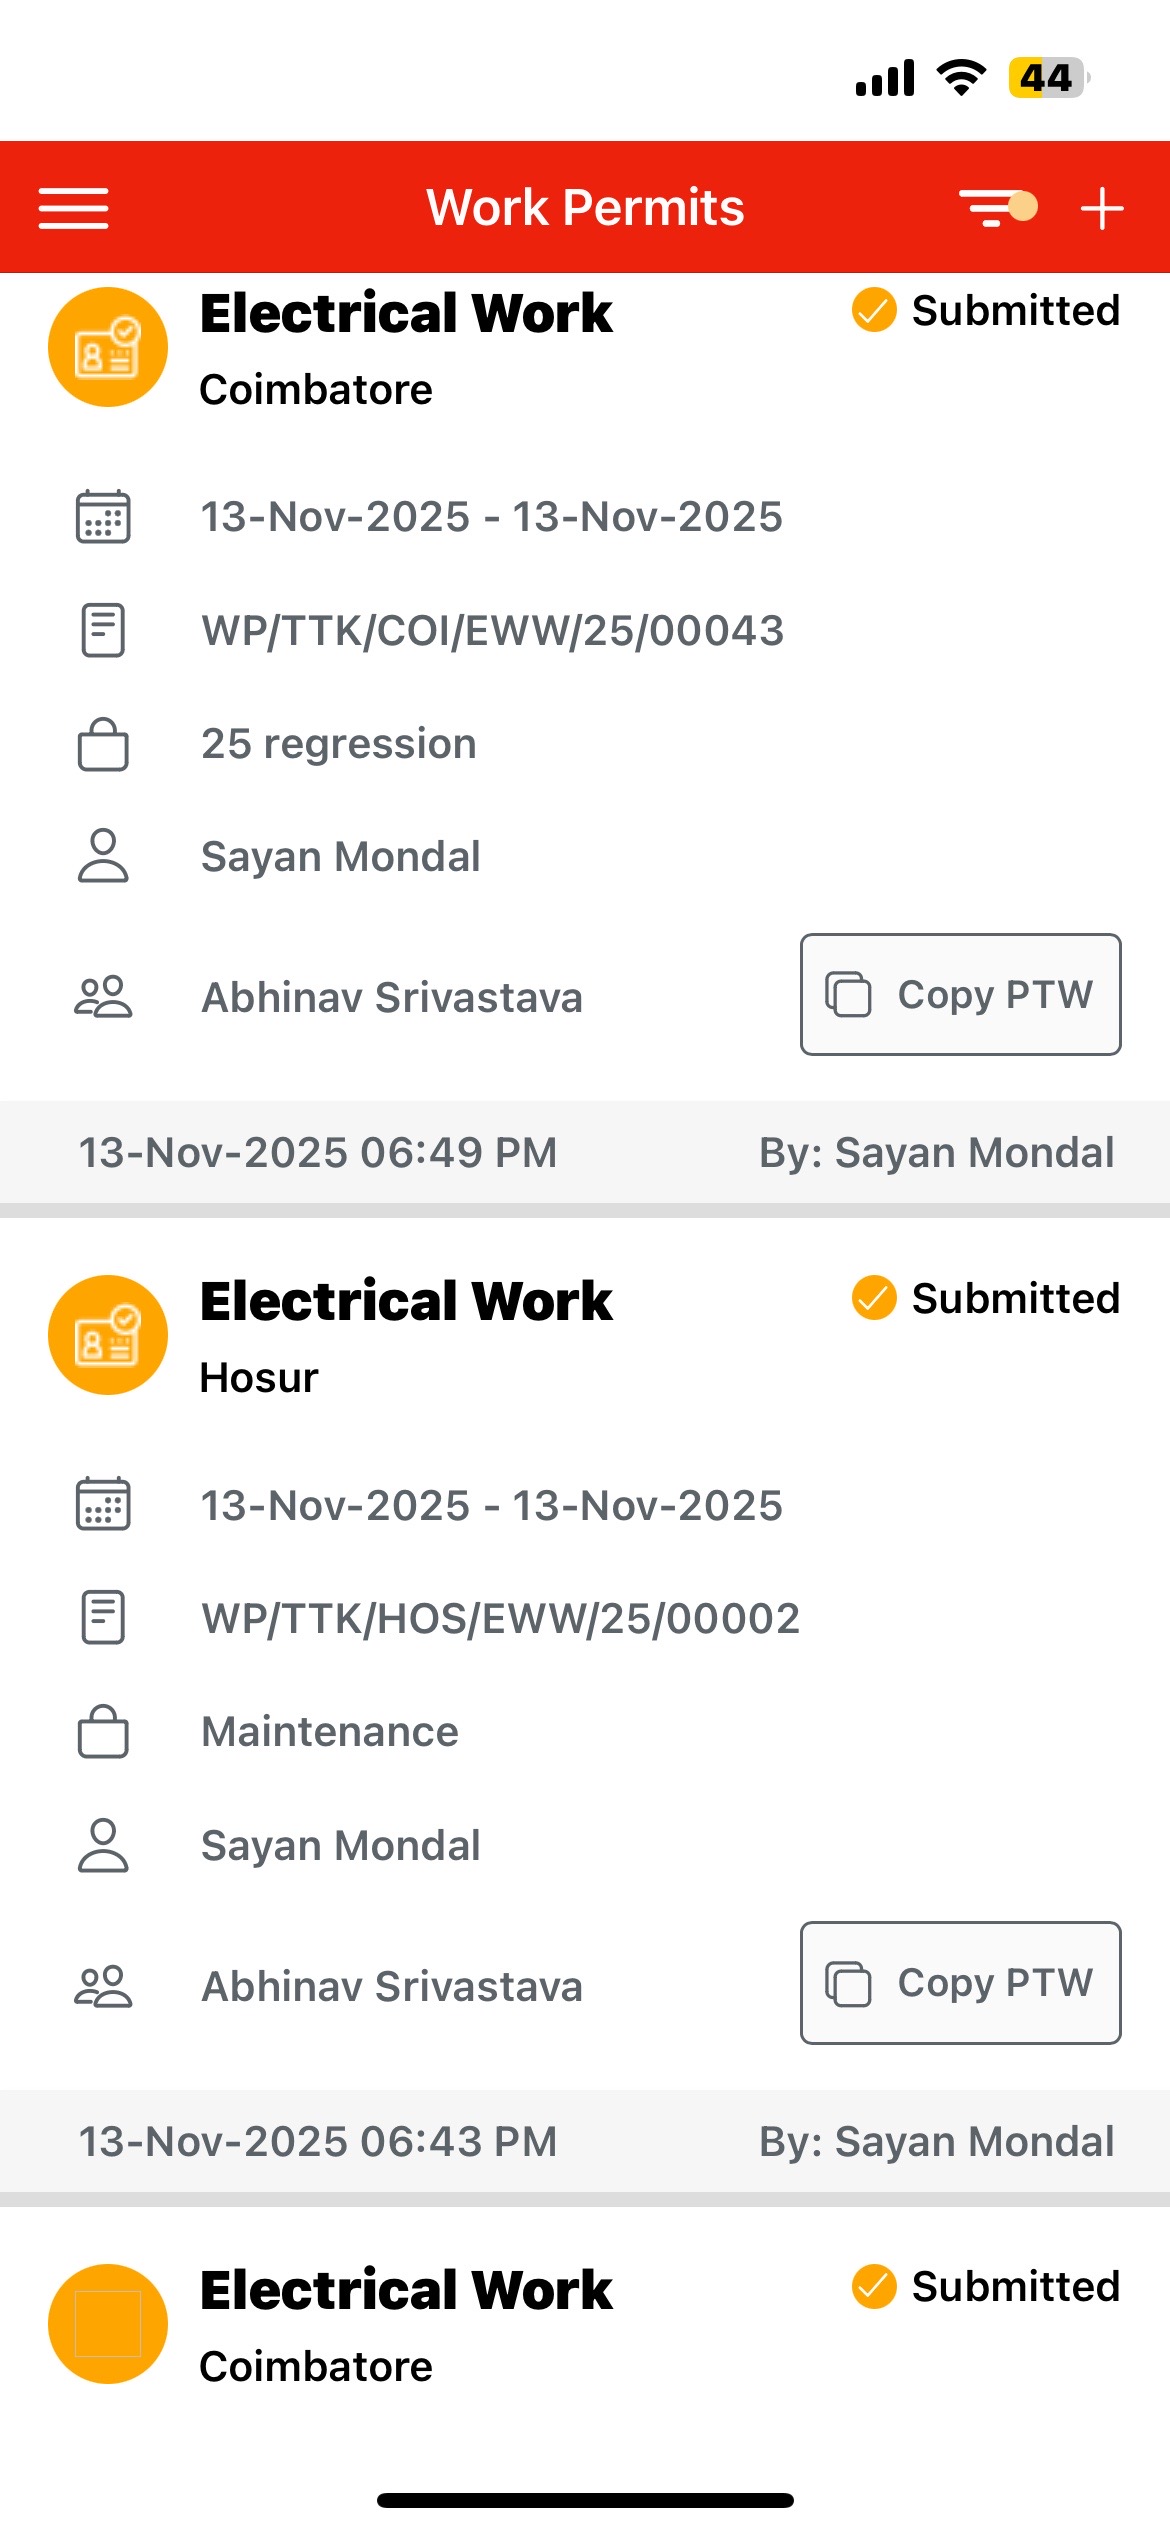Select the Work Permits header title

585,208
